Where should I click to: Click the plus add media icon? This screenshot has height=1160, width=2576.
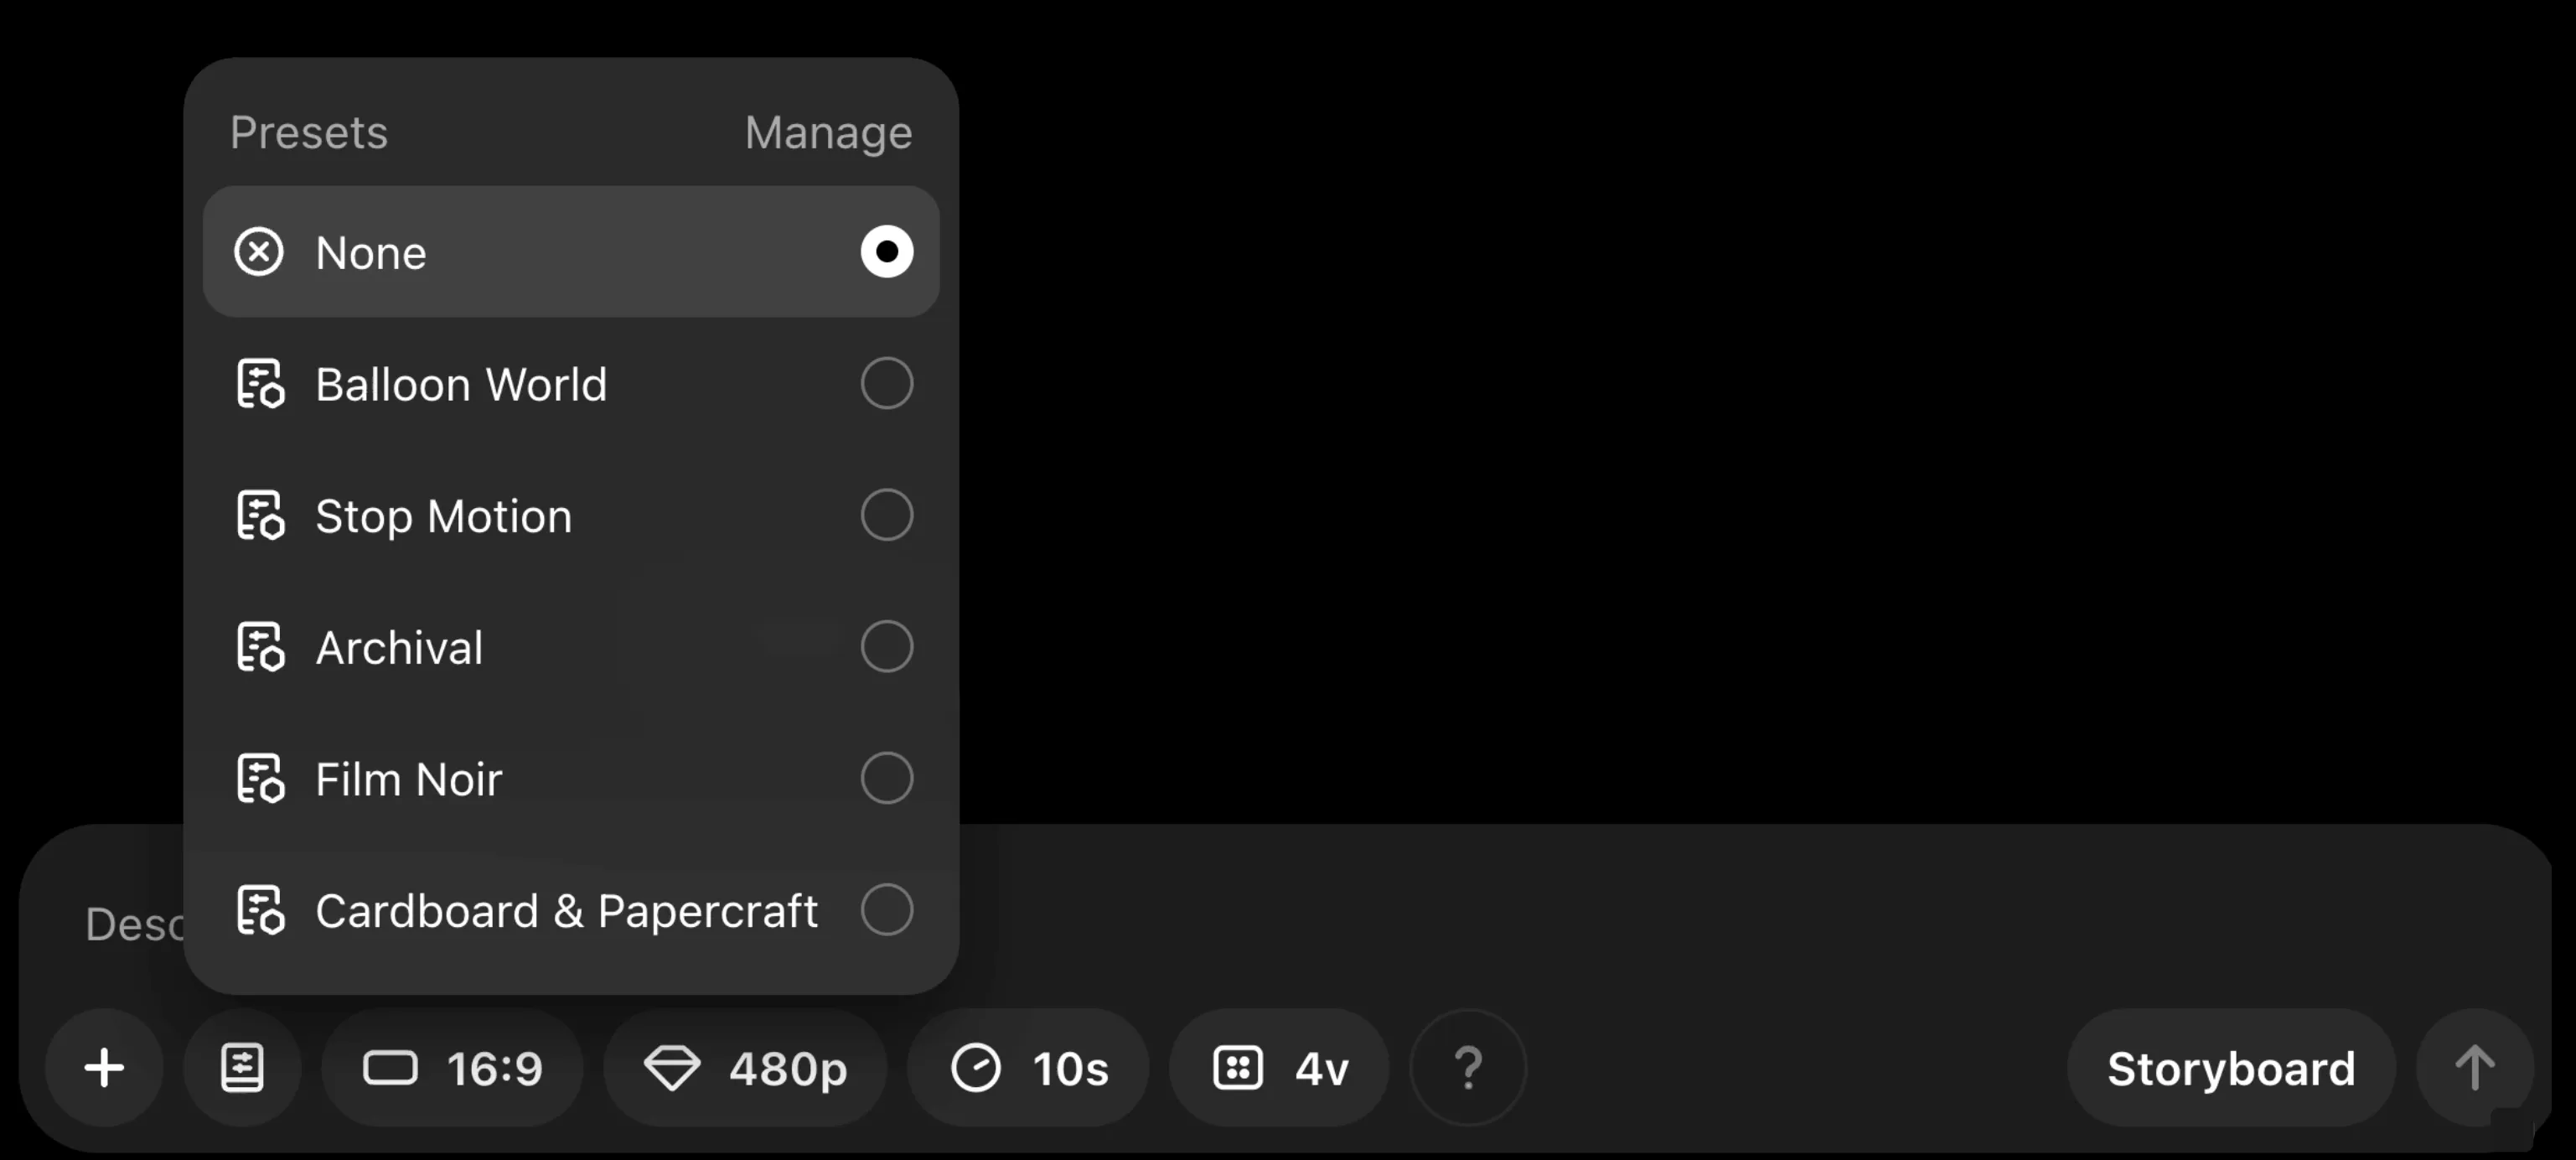coord(104,1068)
